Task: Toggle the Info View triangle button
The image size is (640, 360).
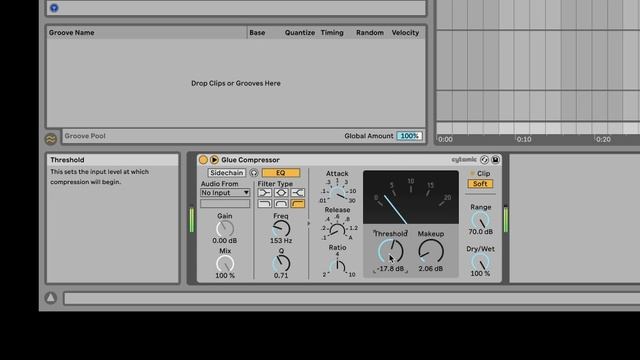Action: pos(51,298)
